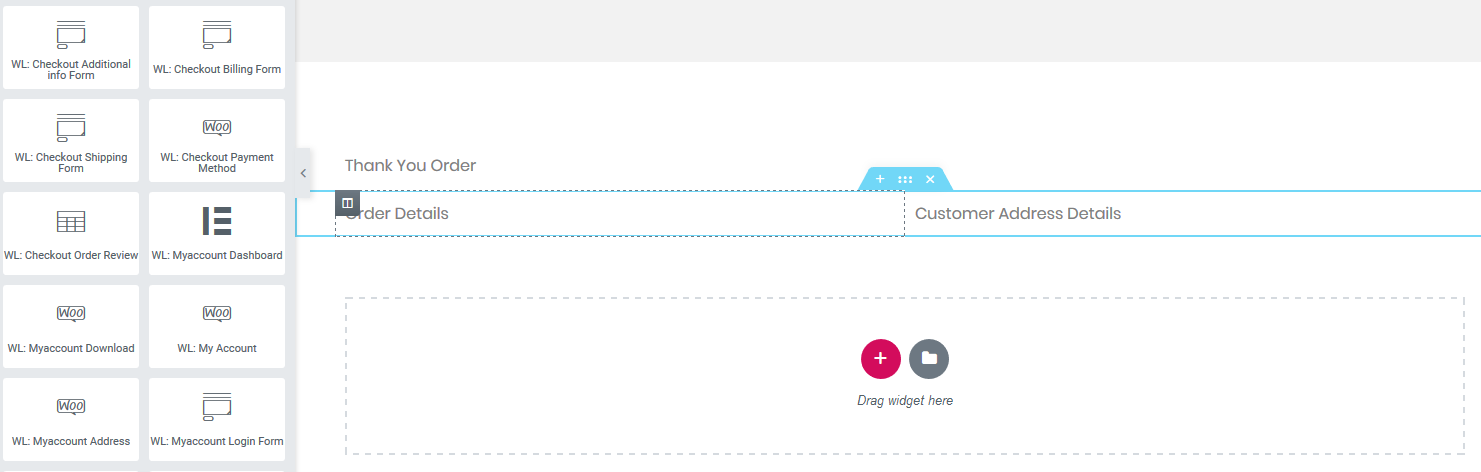Select the Customer Address Details widget

coord(1018,213)
